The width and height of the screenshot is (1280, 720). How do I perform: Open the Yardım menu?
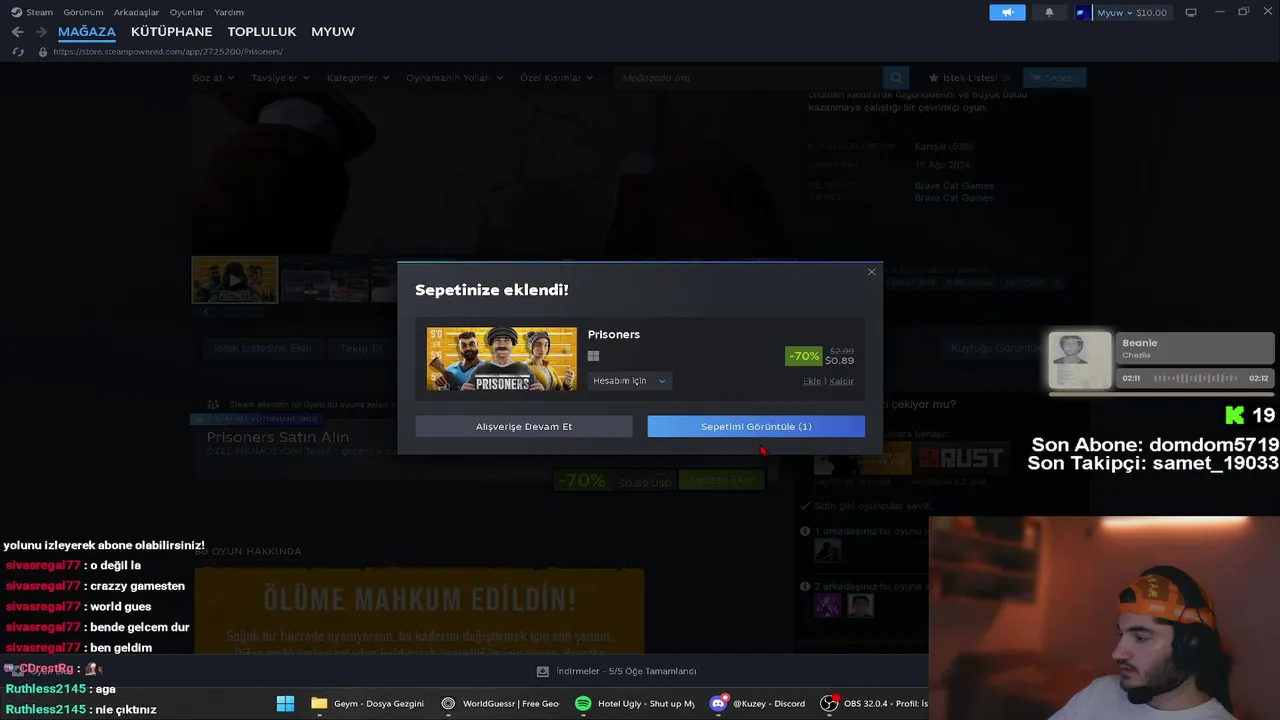pyautogui.click(x=229, y=12)
